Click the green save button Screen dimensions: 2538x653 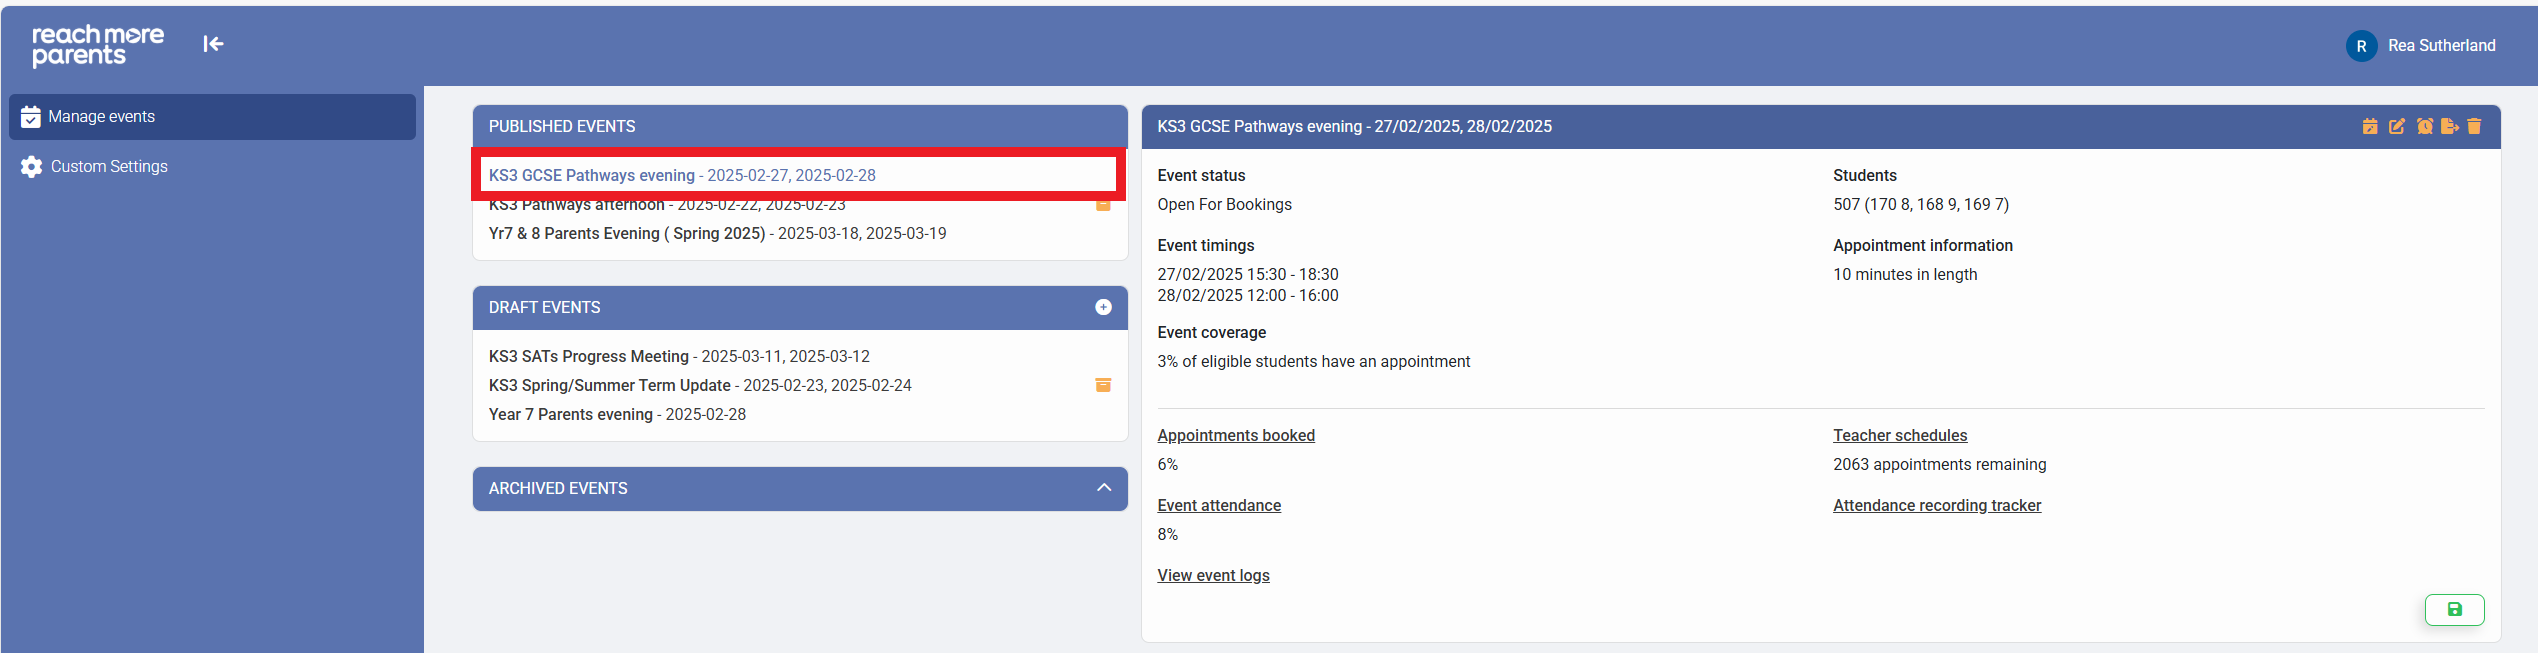tap(2454, 609)
